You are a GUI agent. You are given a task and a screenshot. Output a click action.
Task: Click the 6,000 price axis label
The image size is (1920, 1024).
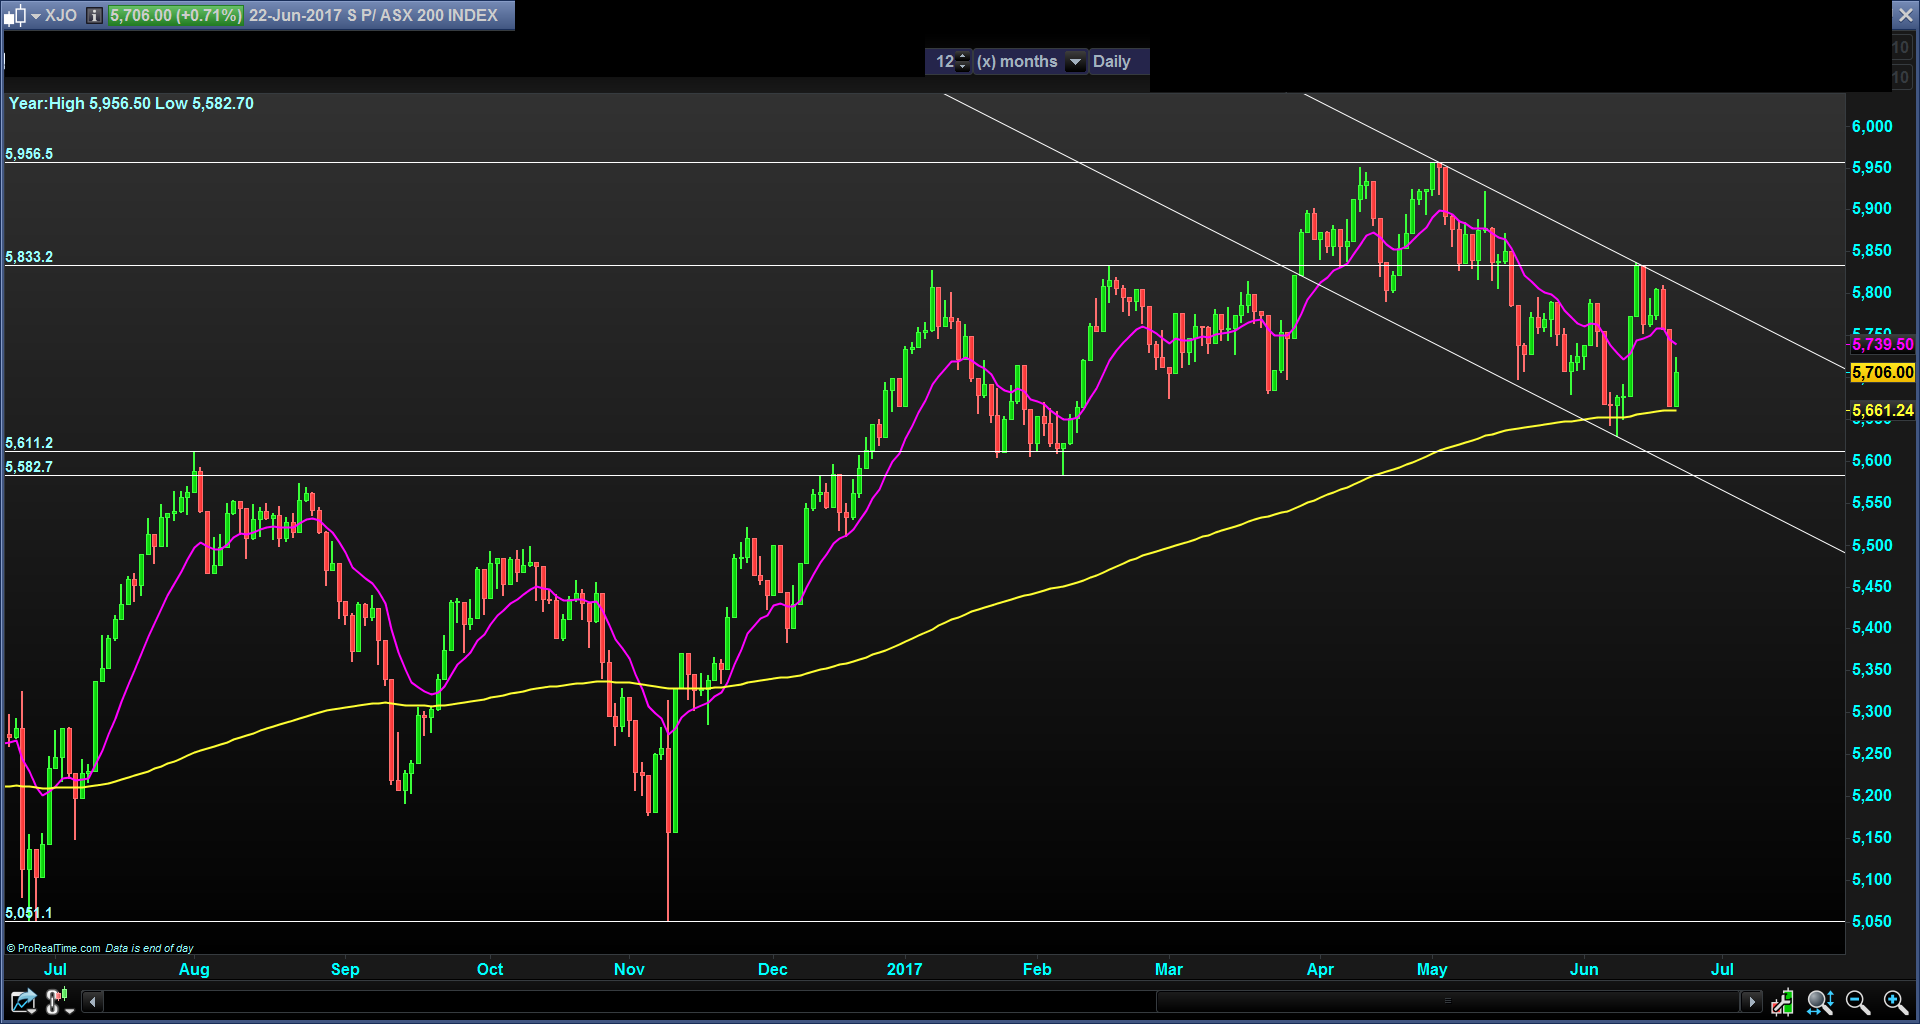tap(1872, 126)
